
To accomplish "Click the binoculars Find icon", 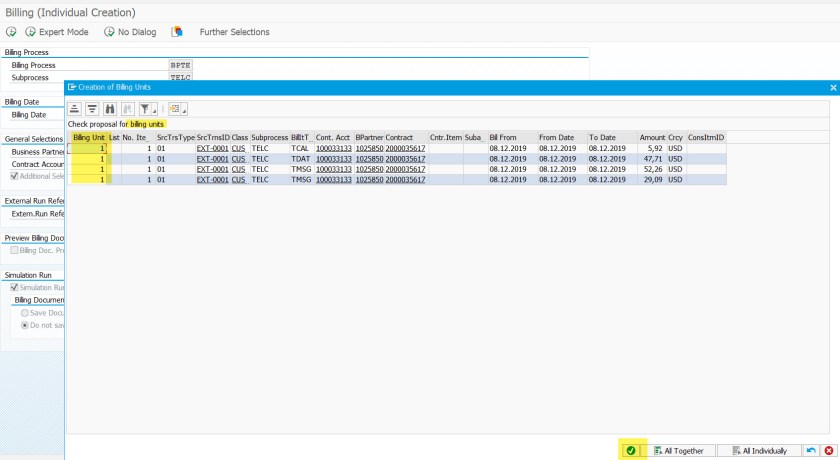I will coord(110,109).
